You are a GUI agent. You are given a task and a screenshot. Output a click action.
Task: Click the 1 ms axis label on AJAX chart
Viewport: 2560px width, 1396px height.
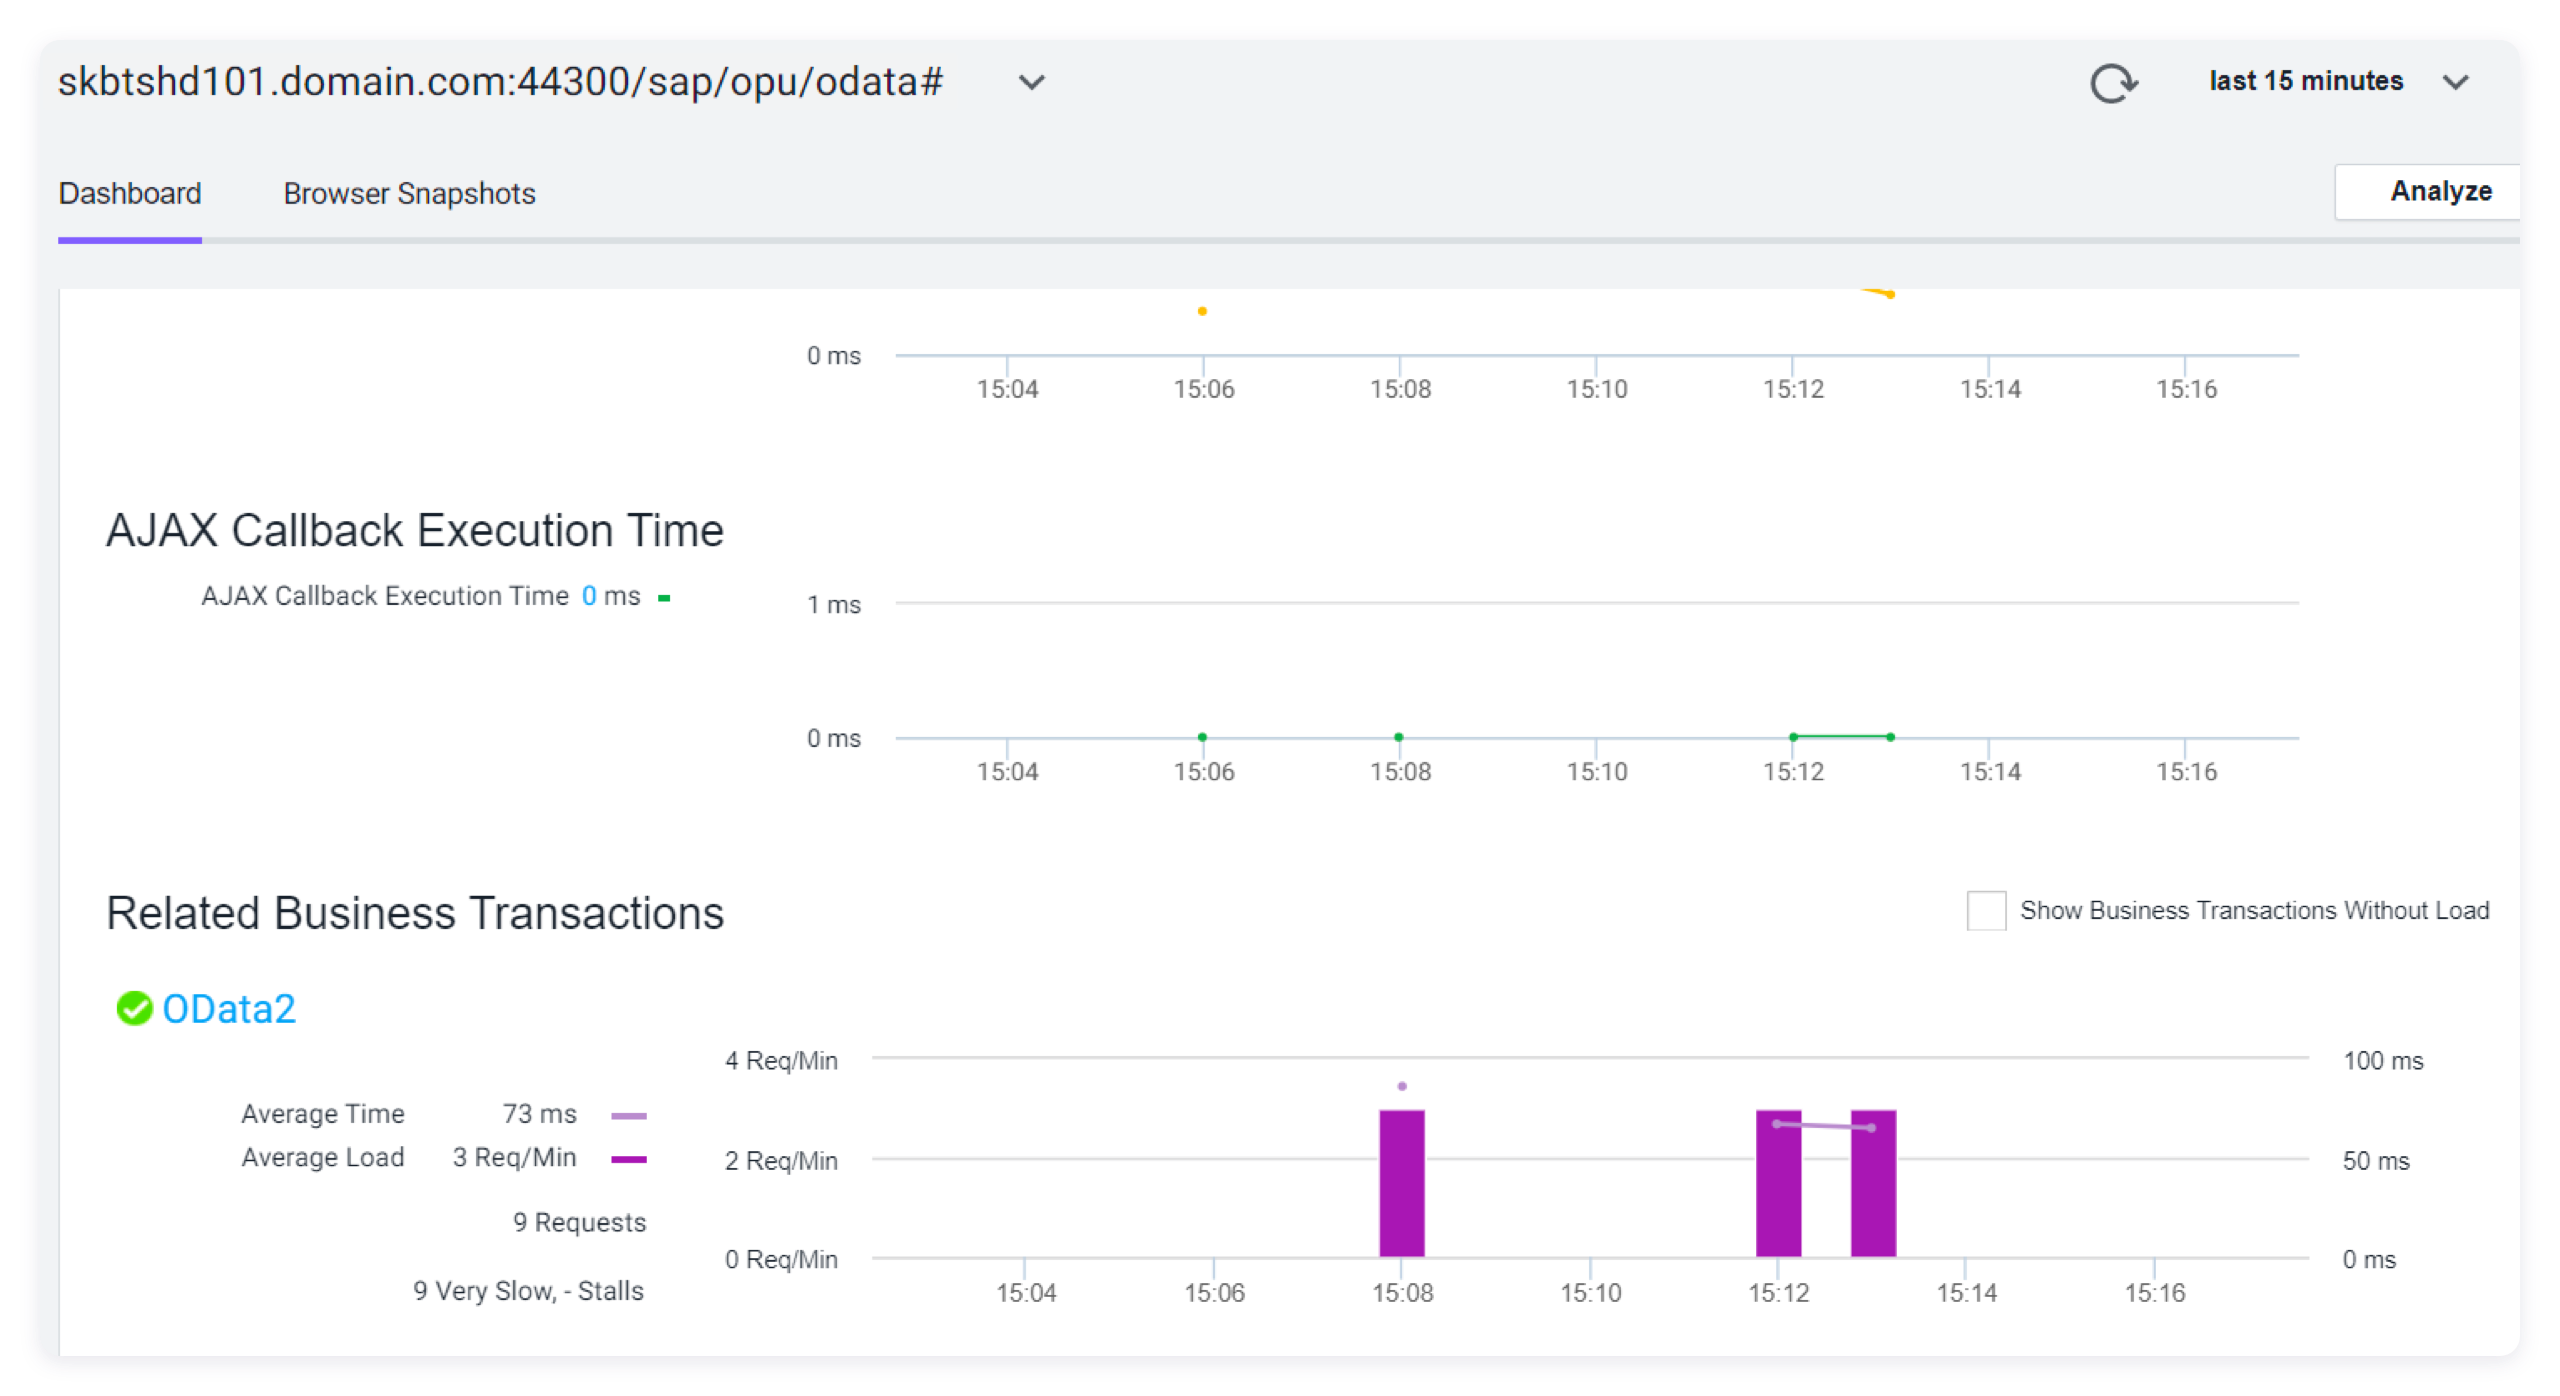(833, 604)
